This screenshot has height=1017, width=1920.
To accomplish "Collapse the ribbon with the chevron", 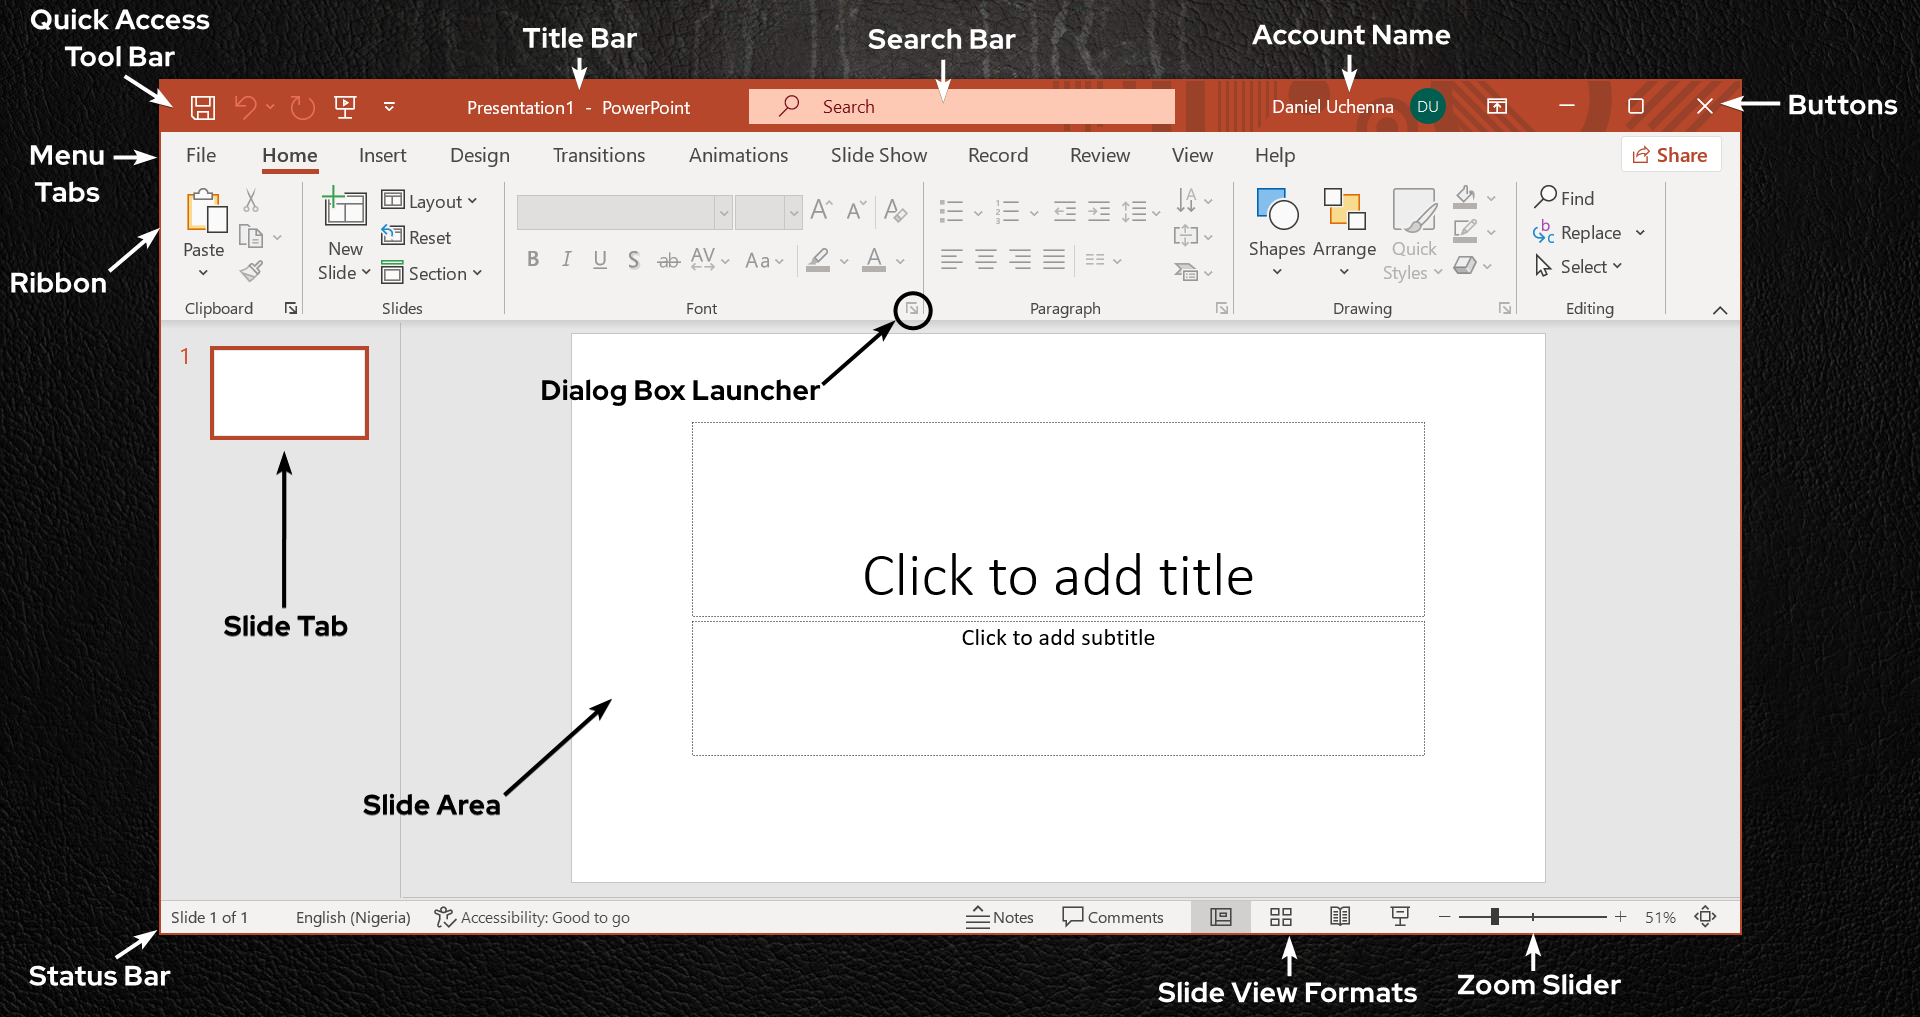I will pyautogui.click(x=1720, y=310).
